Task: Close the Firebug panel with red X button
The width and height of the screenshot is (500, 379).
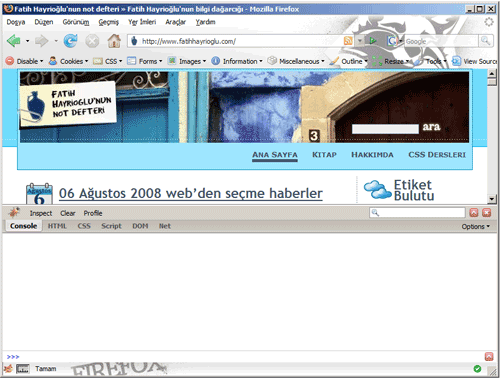Action: coord(487,213)
